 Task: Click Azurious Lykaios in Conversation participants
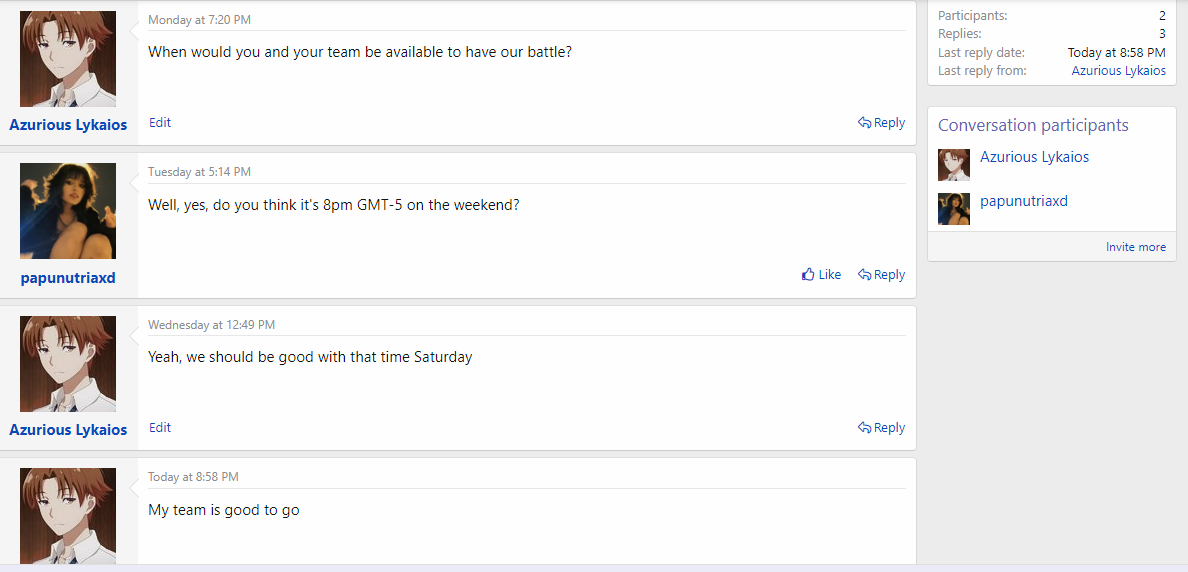click(1034, 158)
